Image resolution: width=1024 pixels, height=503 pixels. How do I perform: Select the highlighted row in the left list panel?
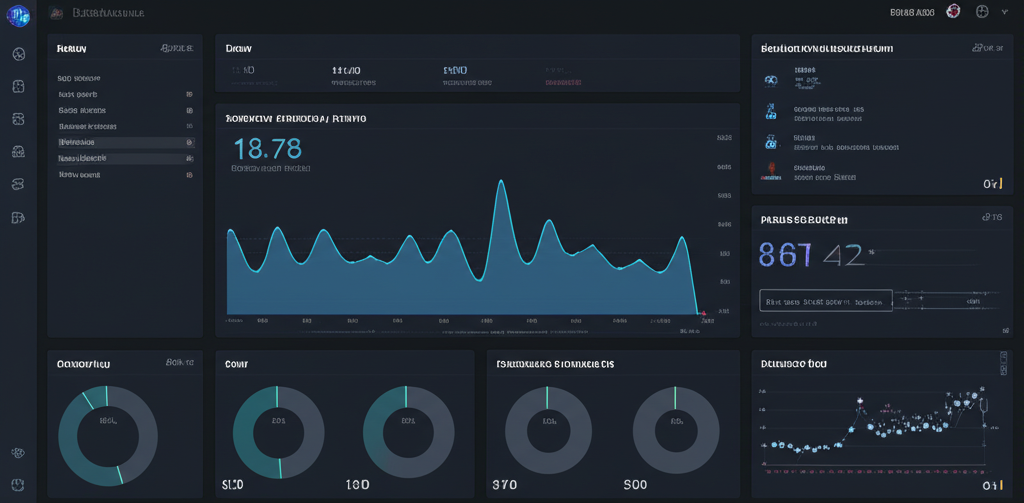click(x=125, y=143)
